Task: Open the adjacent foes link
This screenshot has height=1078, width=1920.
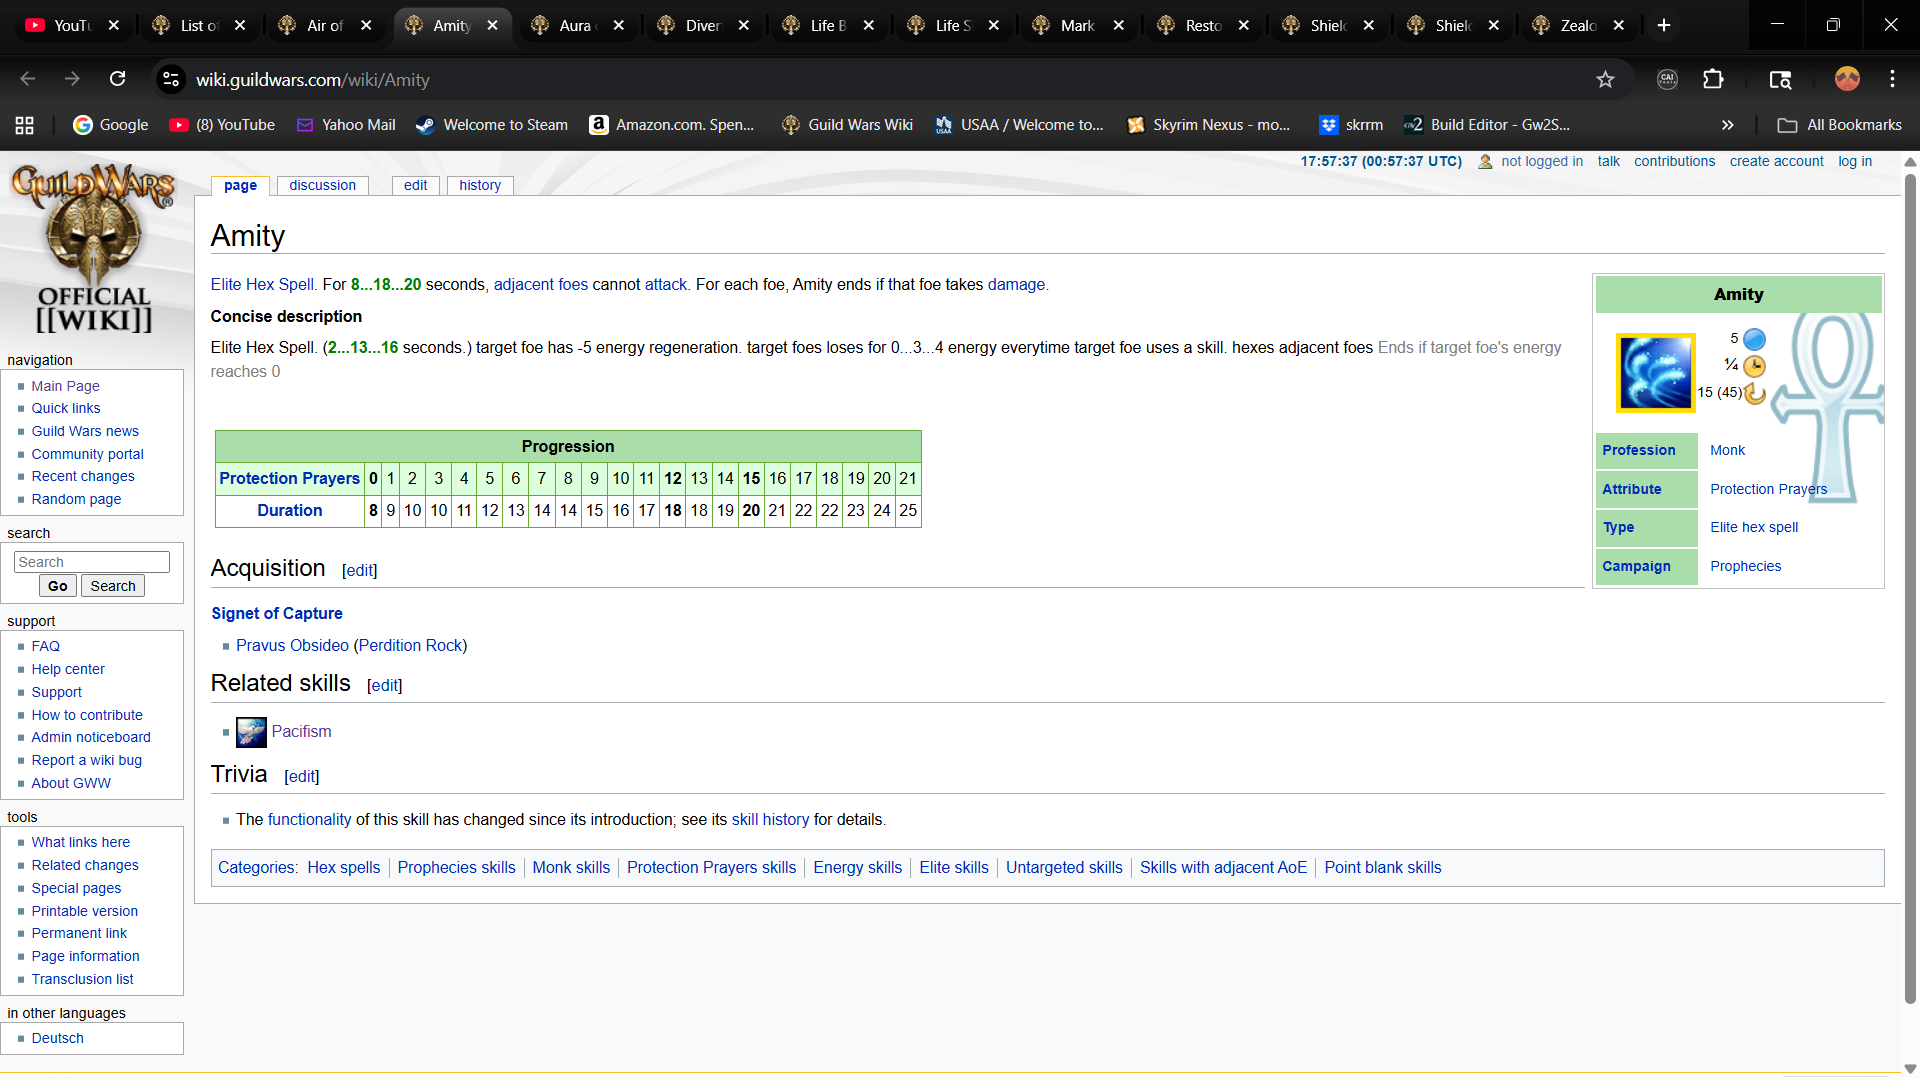Action: 541,285
